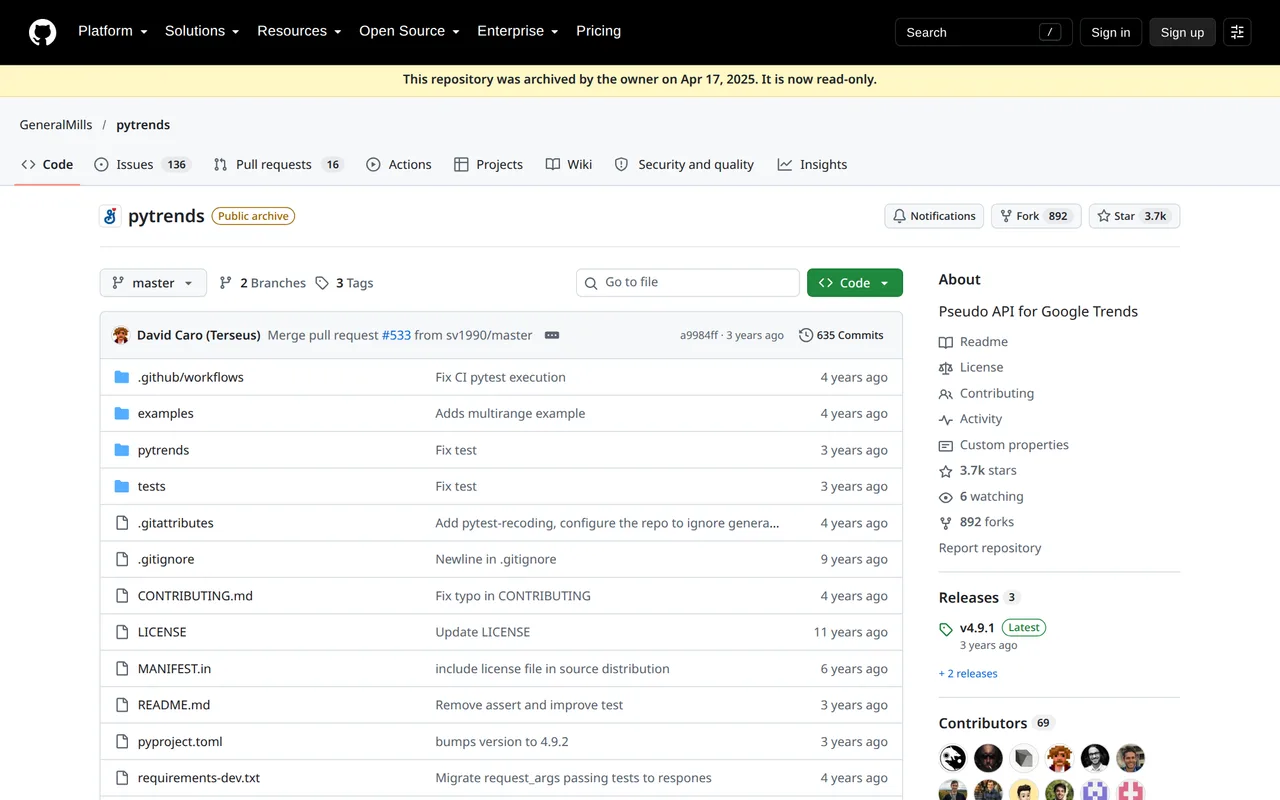Open the GeneralMills owner link
The height and width of the screenshot is (800, 1280).
click(56, 125)
